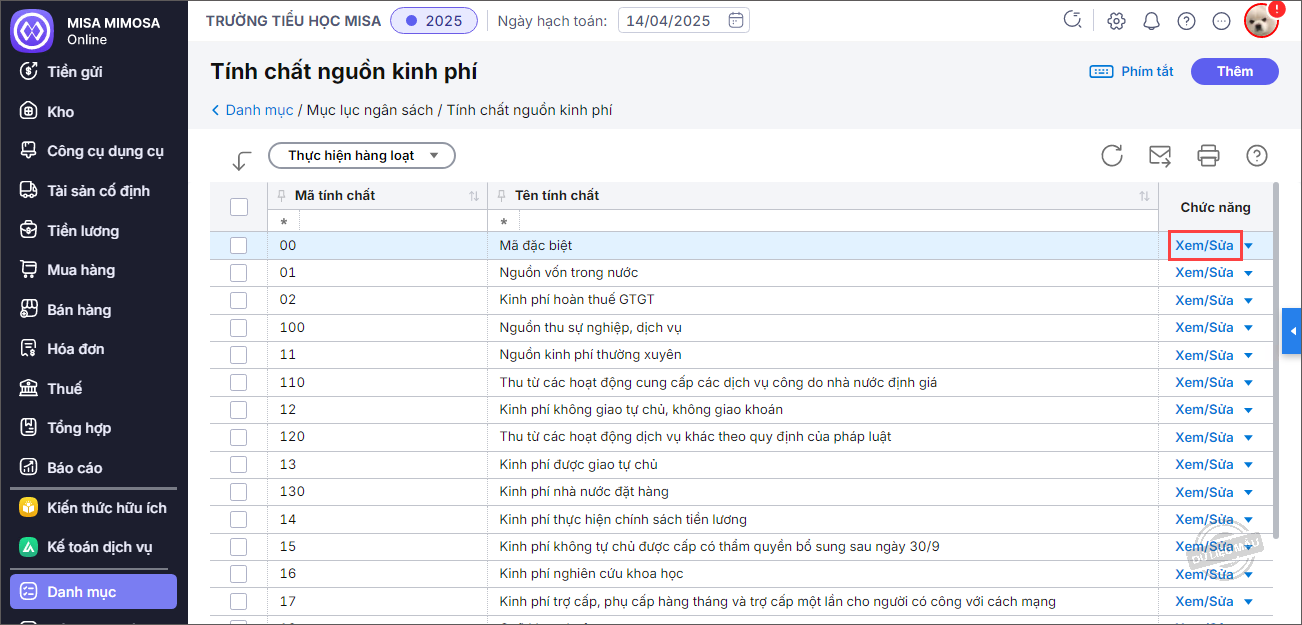The height and width of the screenshot is (625, 1302).
Task: Click the MISA Mimosa logo icon
Action: [x=31, y=30]
